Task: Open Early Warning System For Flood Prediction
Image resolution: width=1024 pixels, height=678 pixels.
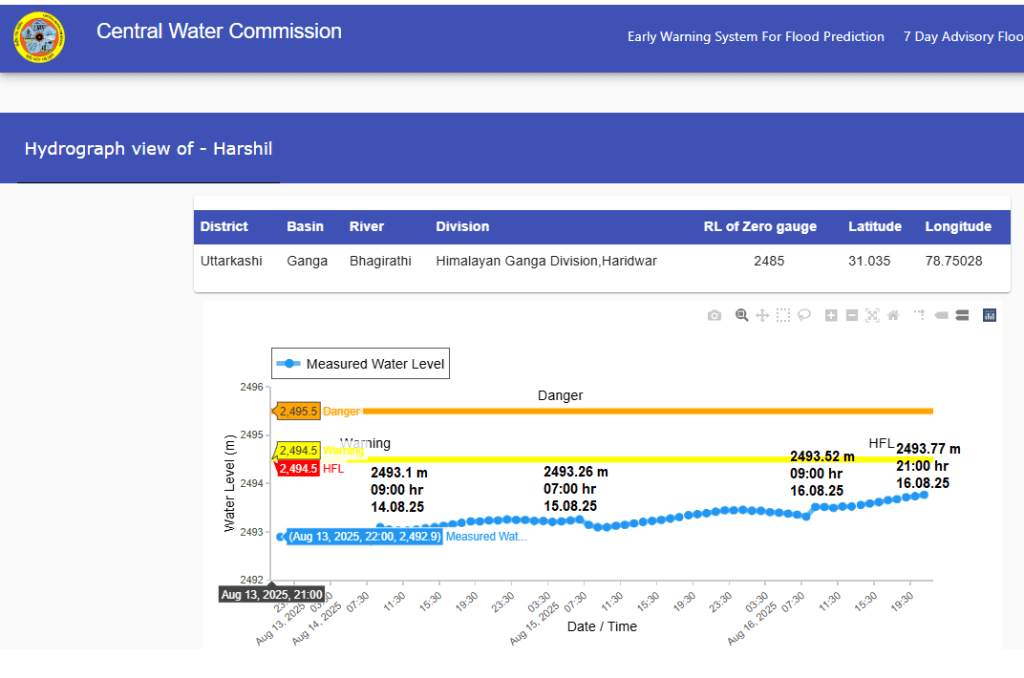Action: pos(755,37)
